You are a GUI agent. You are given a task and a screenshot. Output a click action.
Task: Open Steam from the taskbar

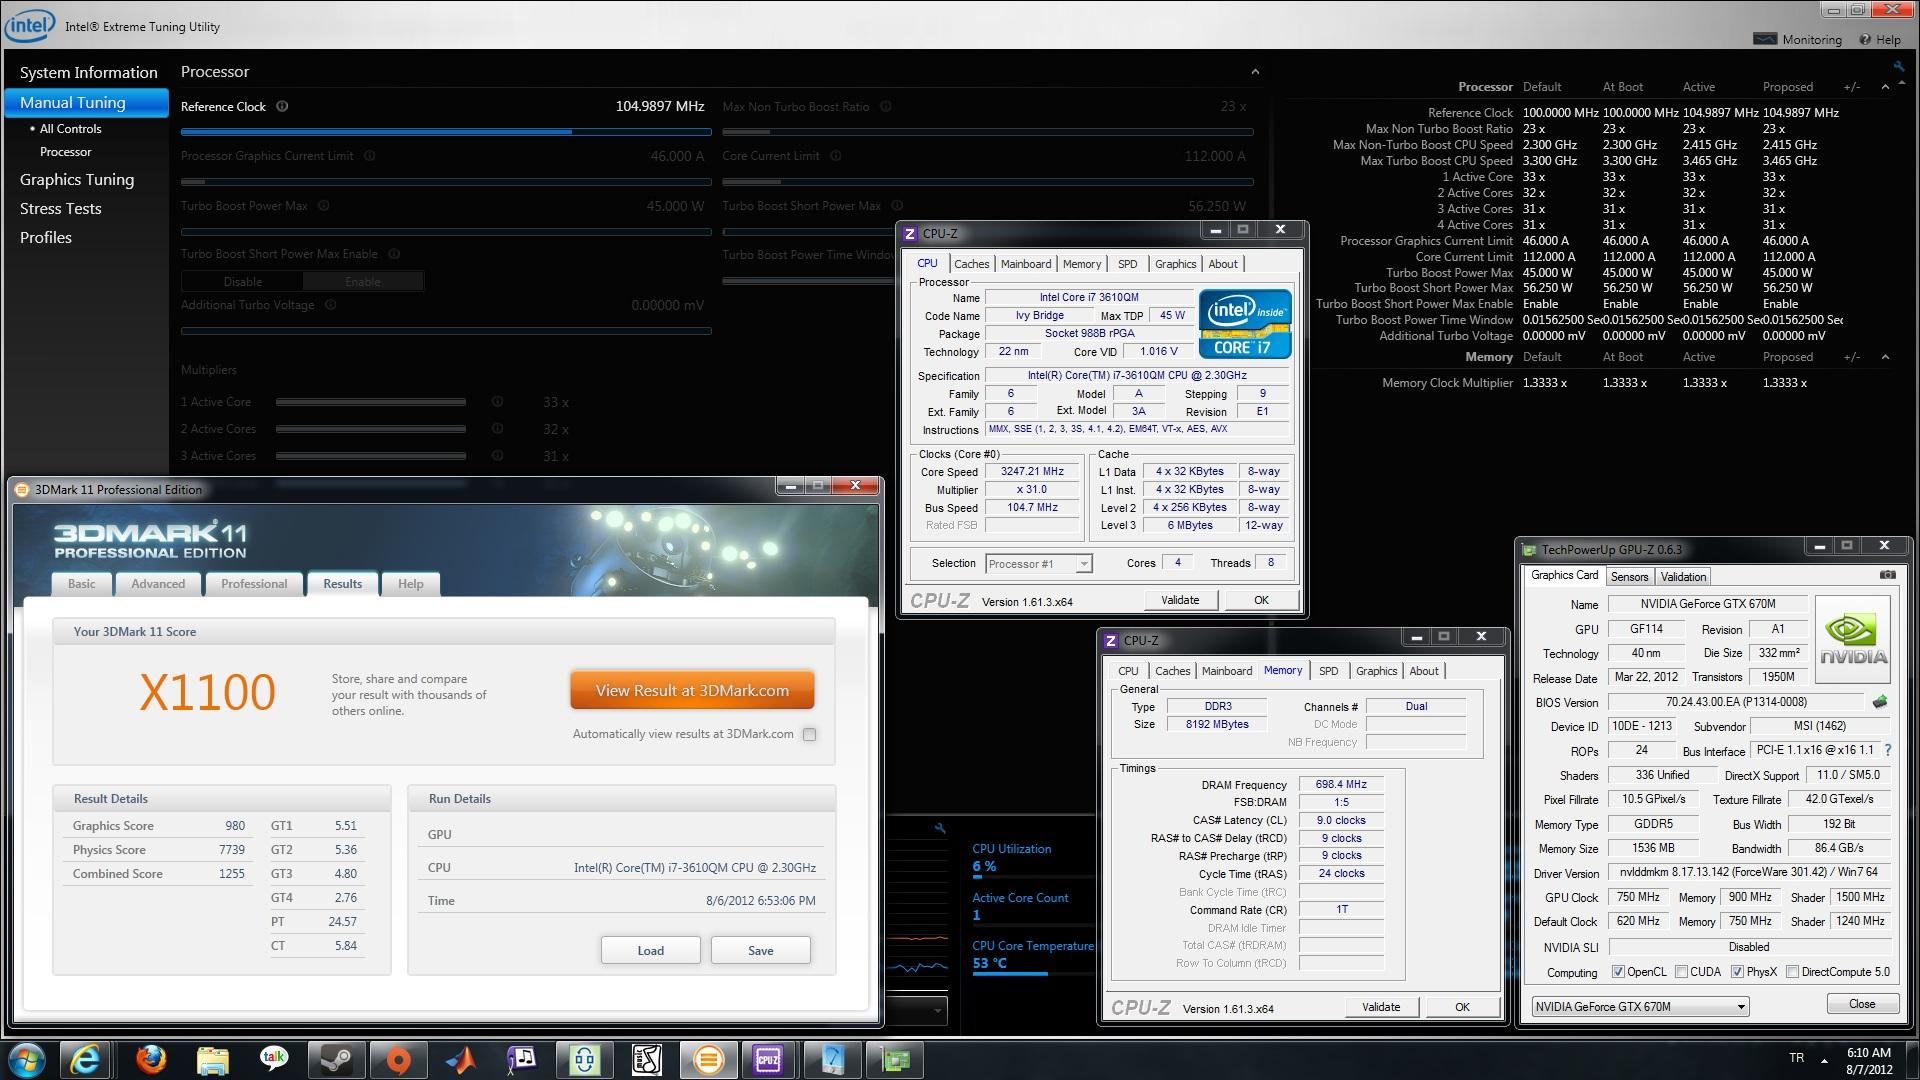pyautogui.click(x=336, y=1059)
